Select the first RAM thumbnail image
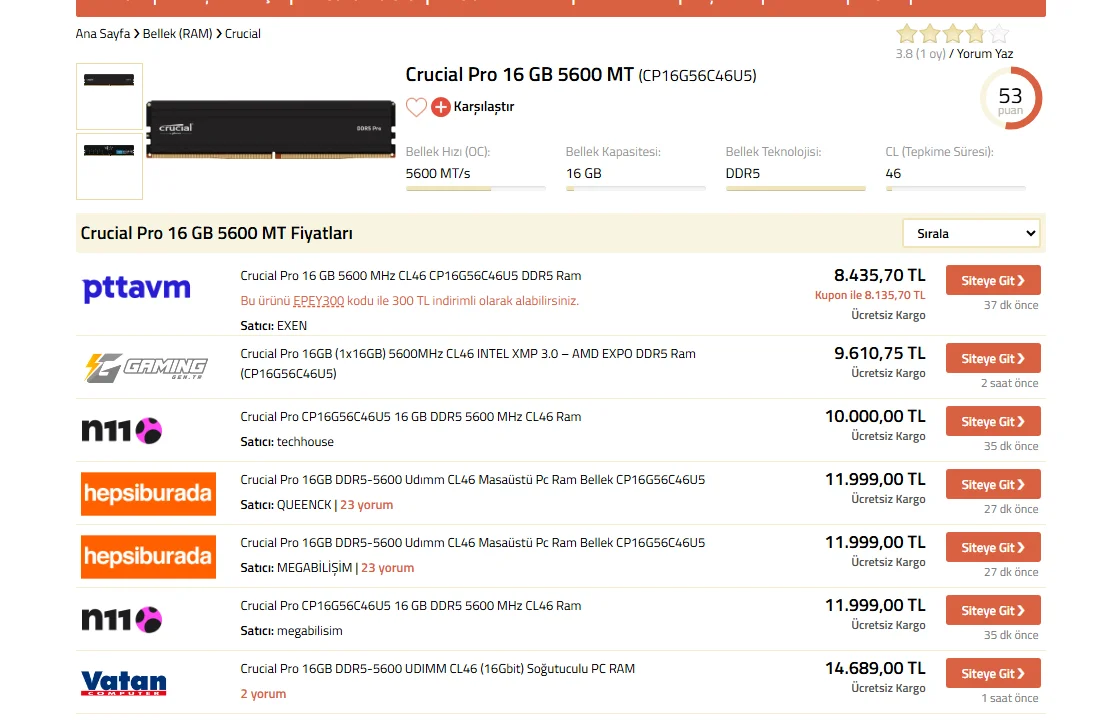Image resolution: width=1114 pixels, height=722 pixels. tap(109, 96)
